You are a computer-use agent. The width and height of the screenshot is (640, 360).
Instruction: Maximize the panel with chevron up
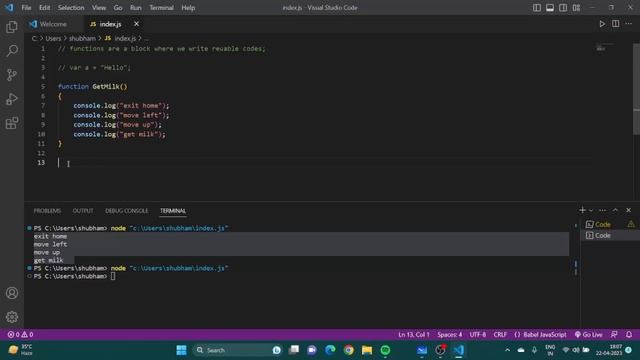click(x=616, y=210)
